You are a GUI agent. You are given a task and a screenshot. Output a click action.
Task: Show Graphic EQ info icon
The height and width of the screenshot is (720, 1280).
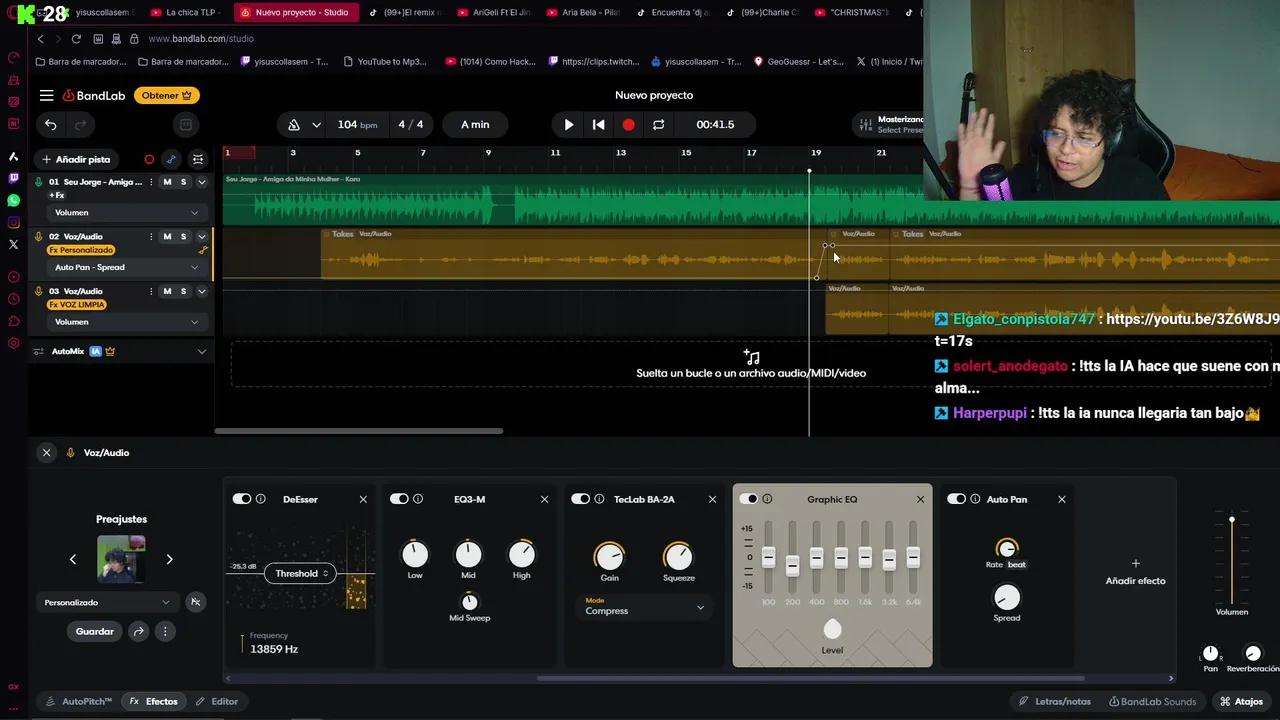click(767, 499)
